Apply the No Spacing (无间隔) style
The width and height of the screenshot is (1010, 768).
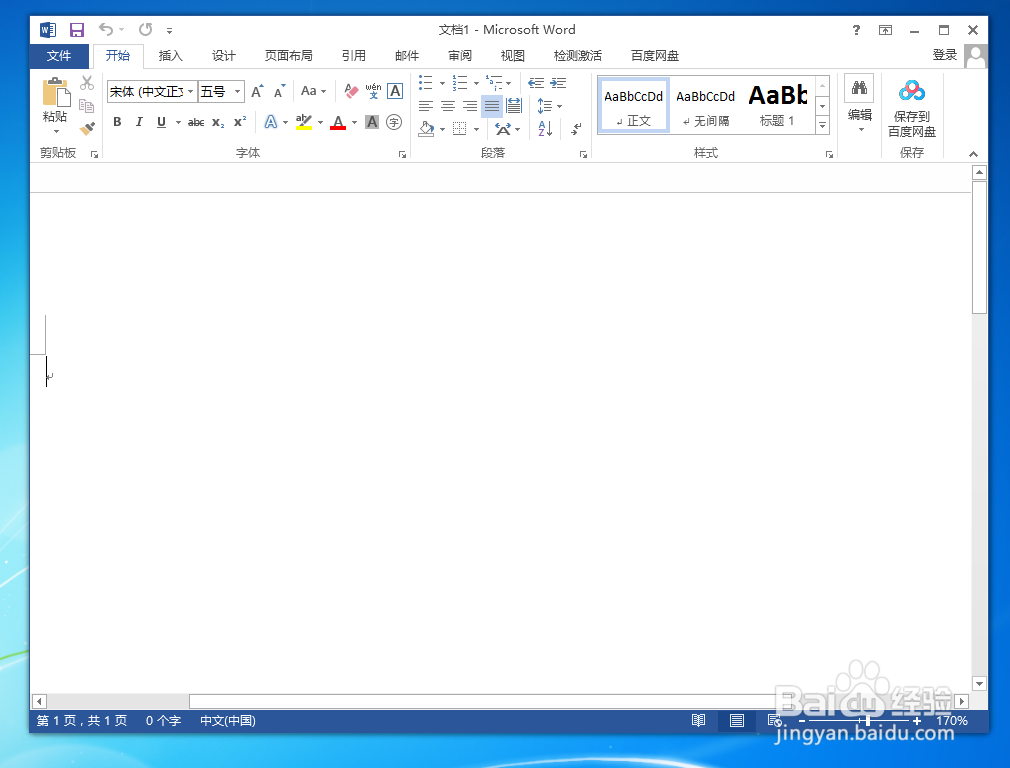pos(706,106)
